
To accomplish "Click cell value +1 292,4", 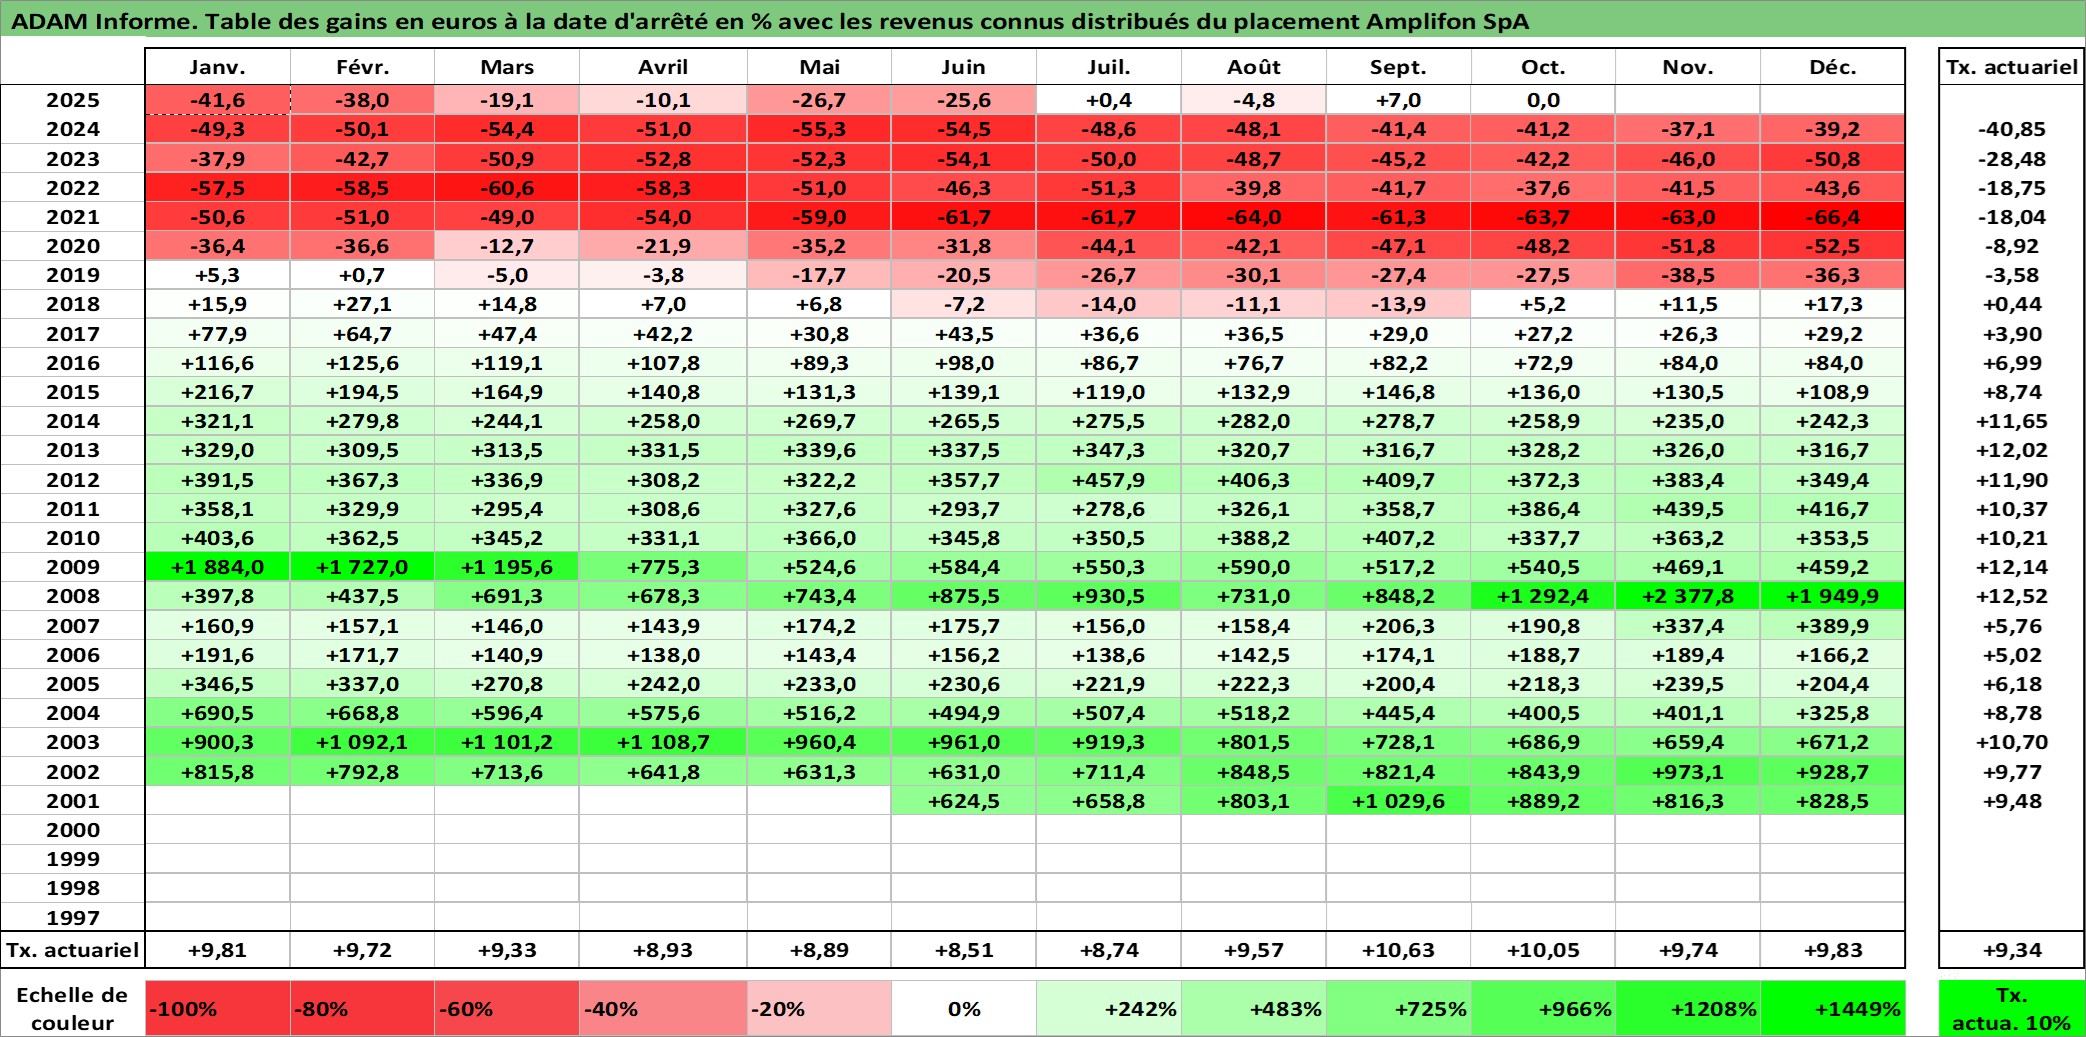I will click(x=1543, y=596).
